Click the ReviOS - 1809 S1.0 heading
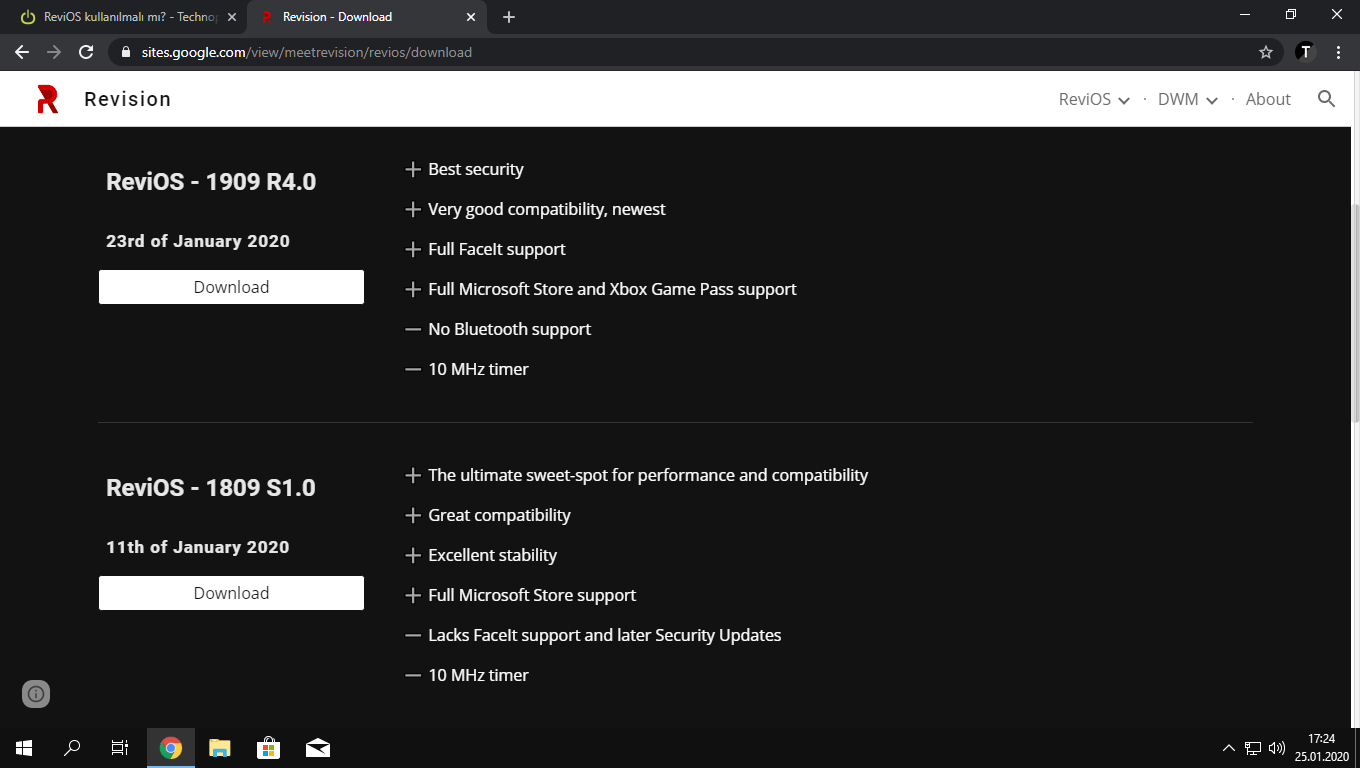1360x768 pixels. (x=211, y=488)
